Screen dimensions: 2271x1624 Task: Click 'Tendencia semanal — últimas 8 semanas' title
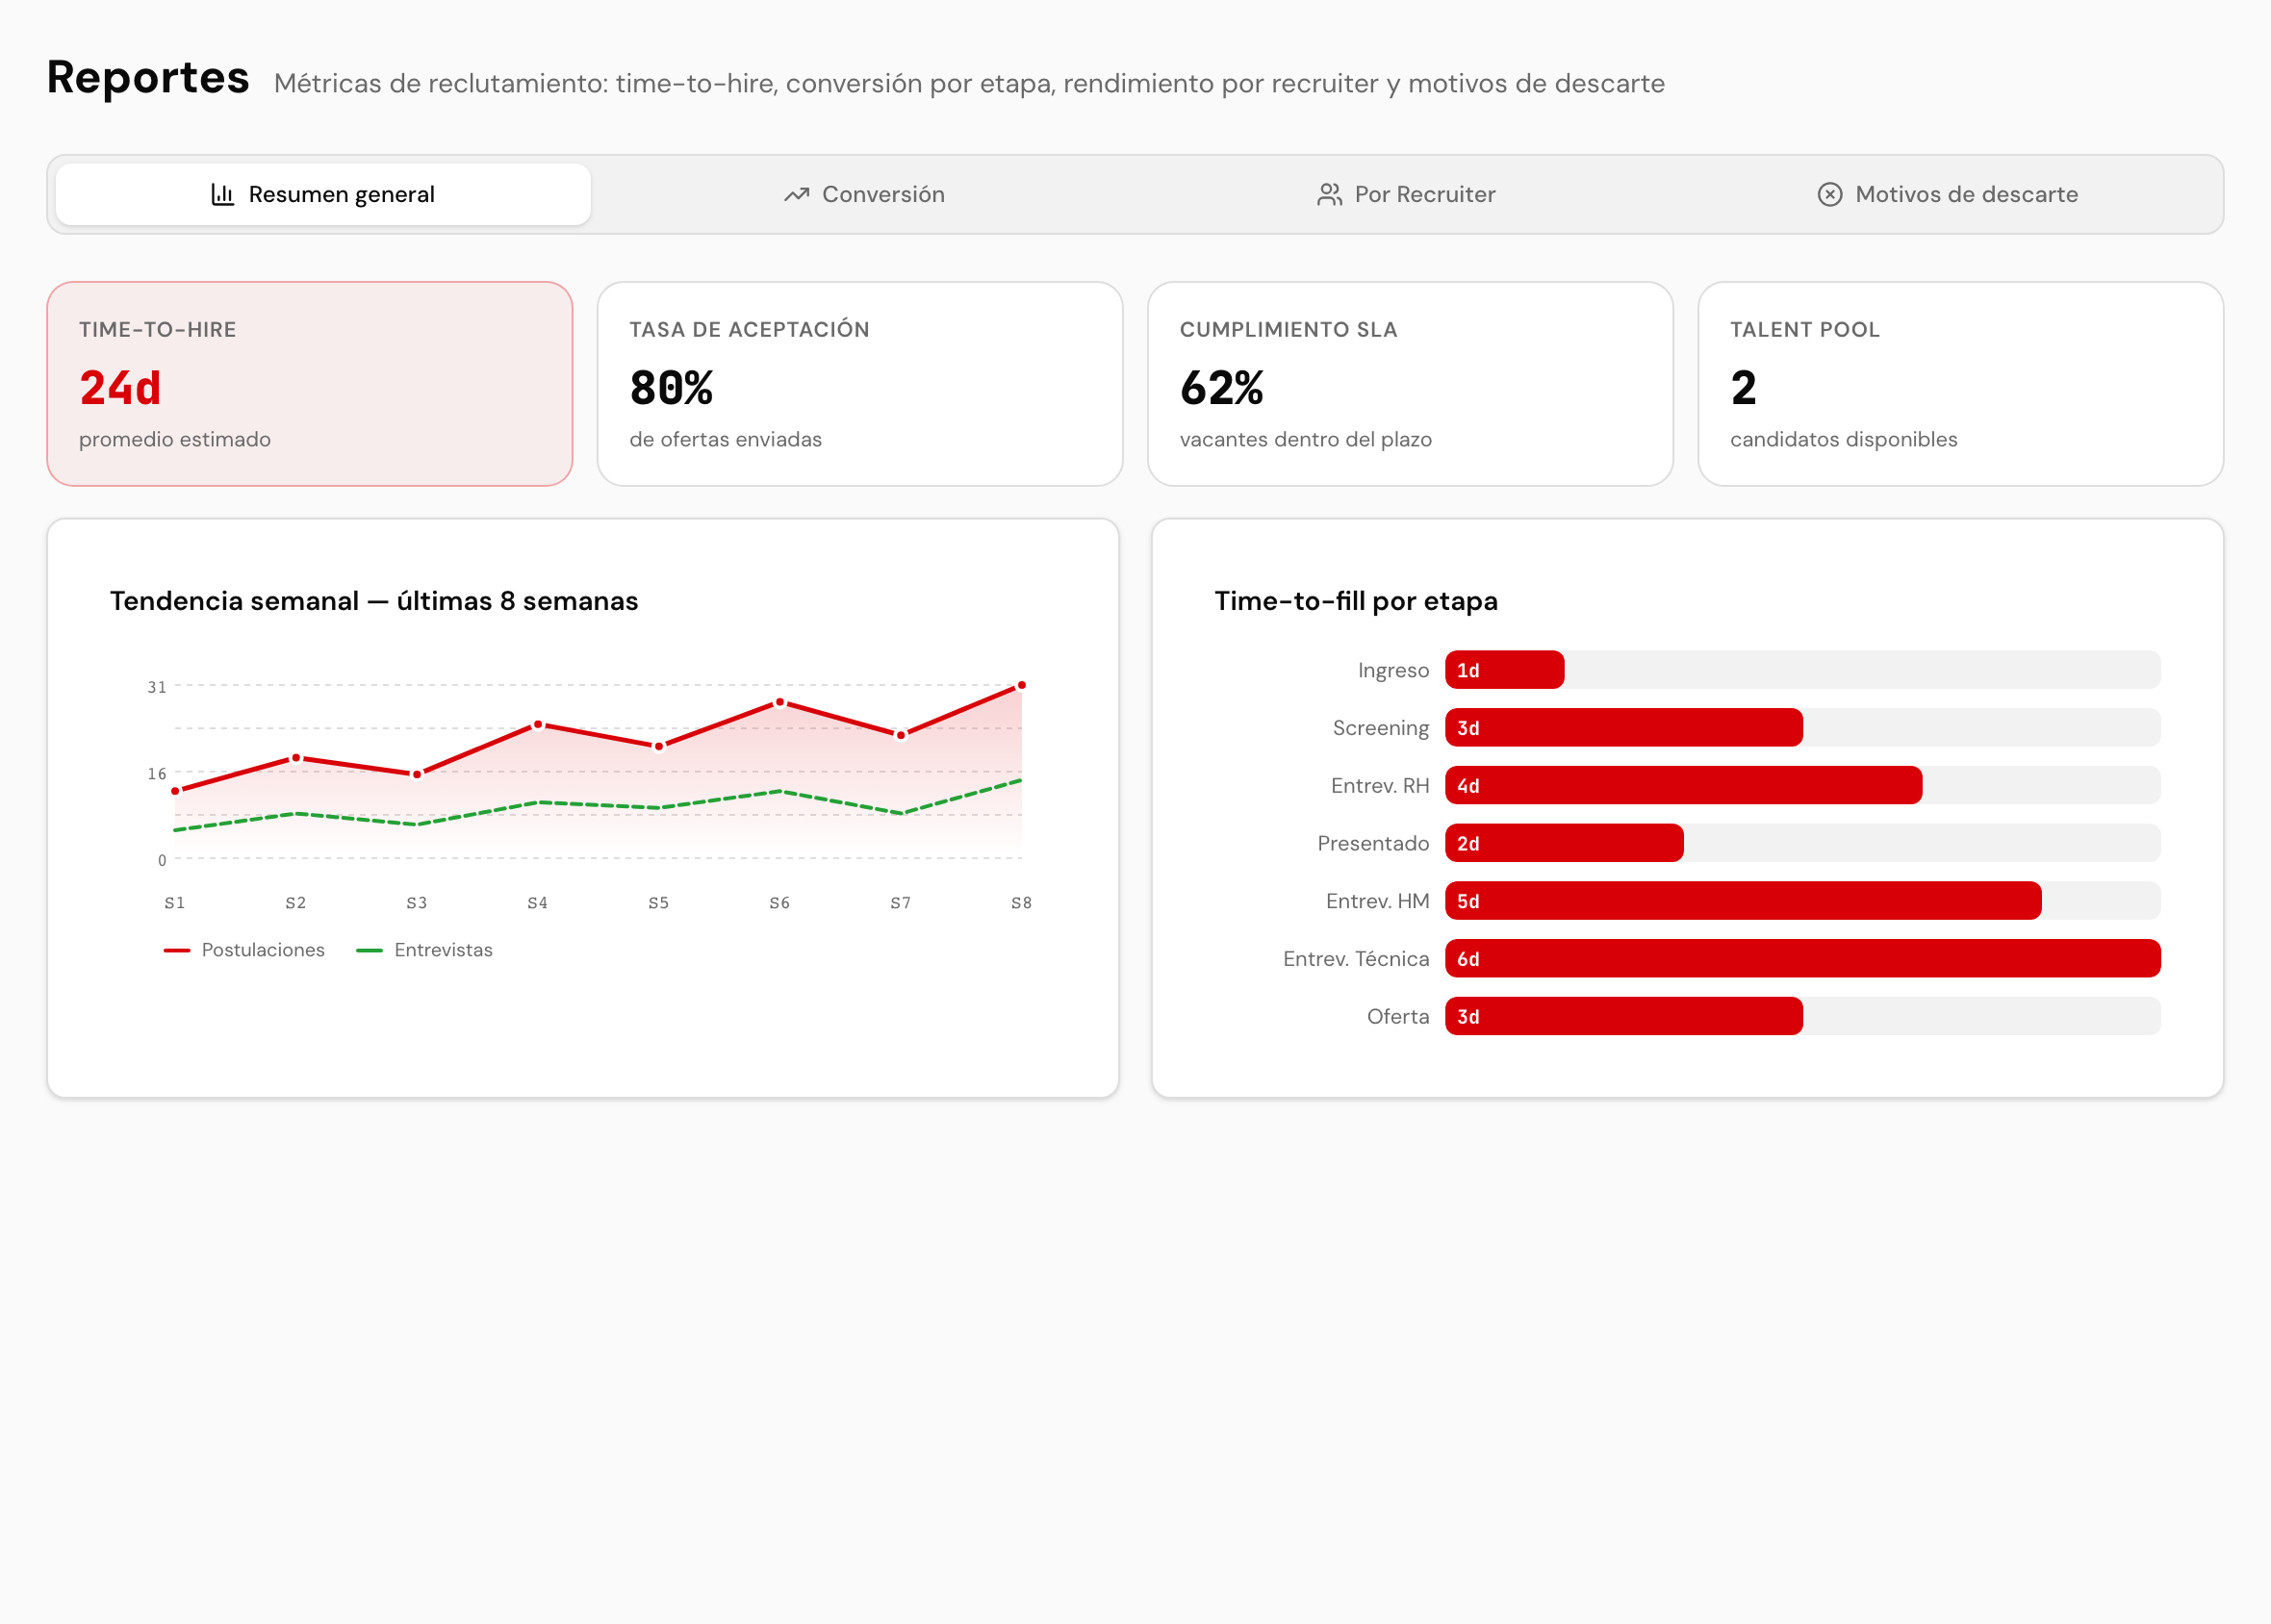pyautogui.click(x=374, y=601)
